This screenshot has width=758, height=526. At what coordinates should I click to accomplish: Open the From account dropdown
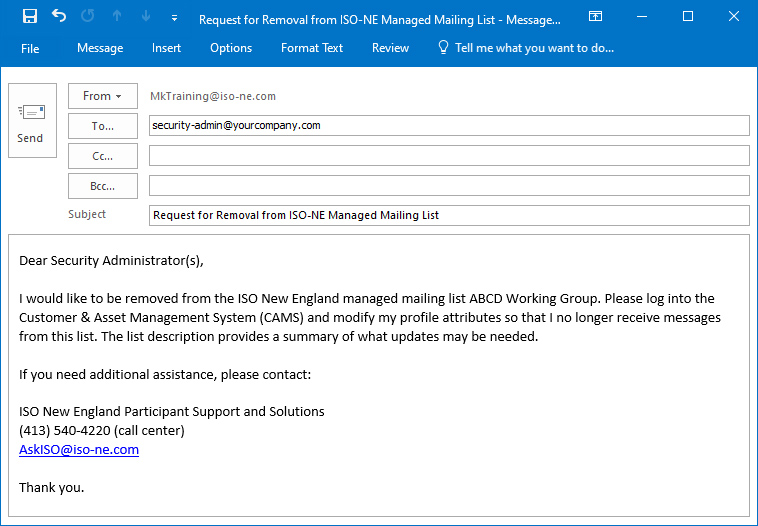[x=102, y=96]
